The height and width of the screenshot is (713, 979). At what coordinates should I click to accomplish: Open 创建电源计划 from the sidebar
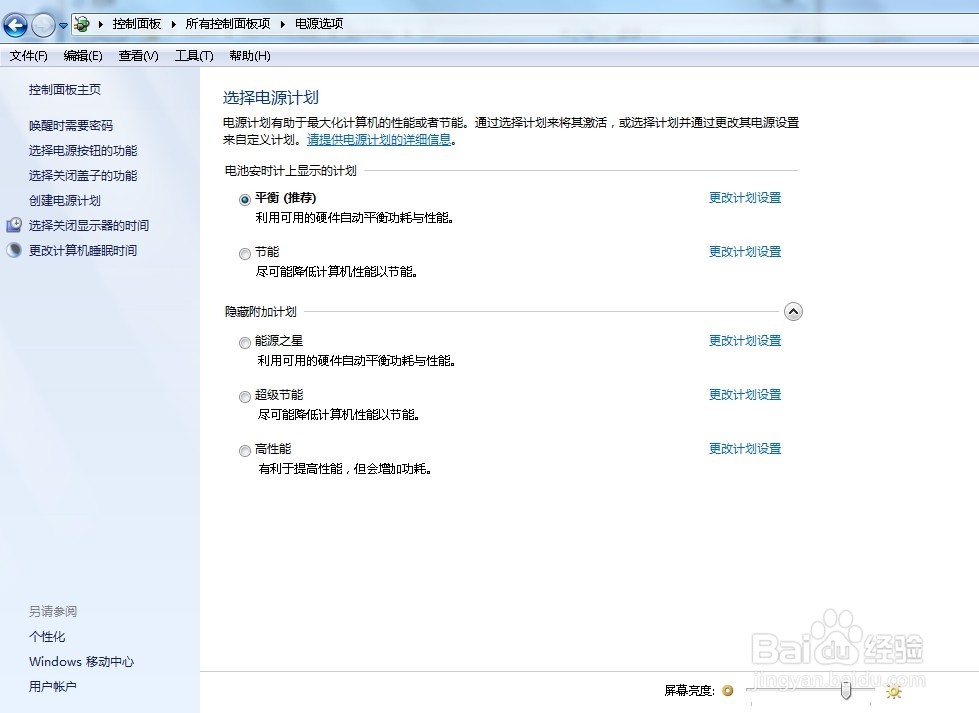click(64, 200)
